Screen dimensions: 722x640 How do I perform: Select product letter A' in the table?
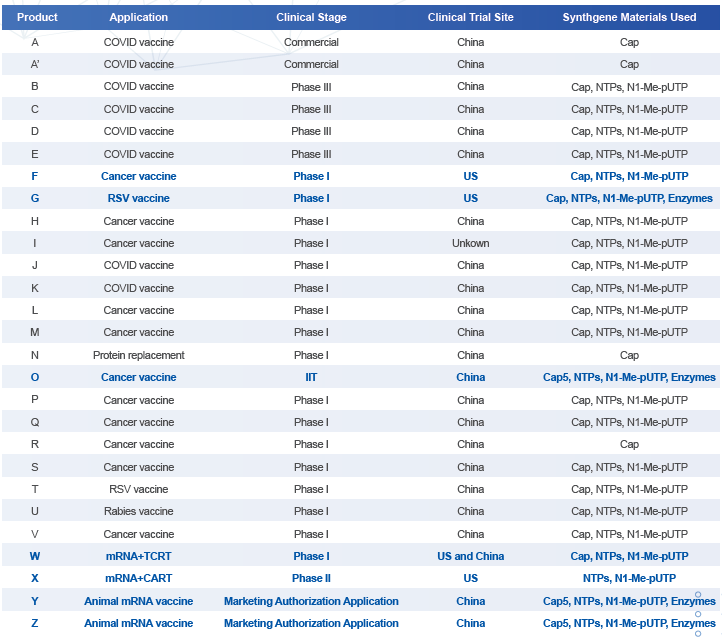(35, 64)
